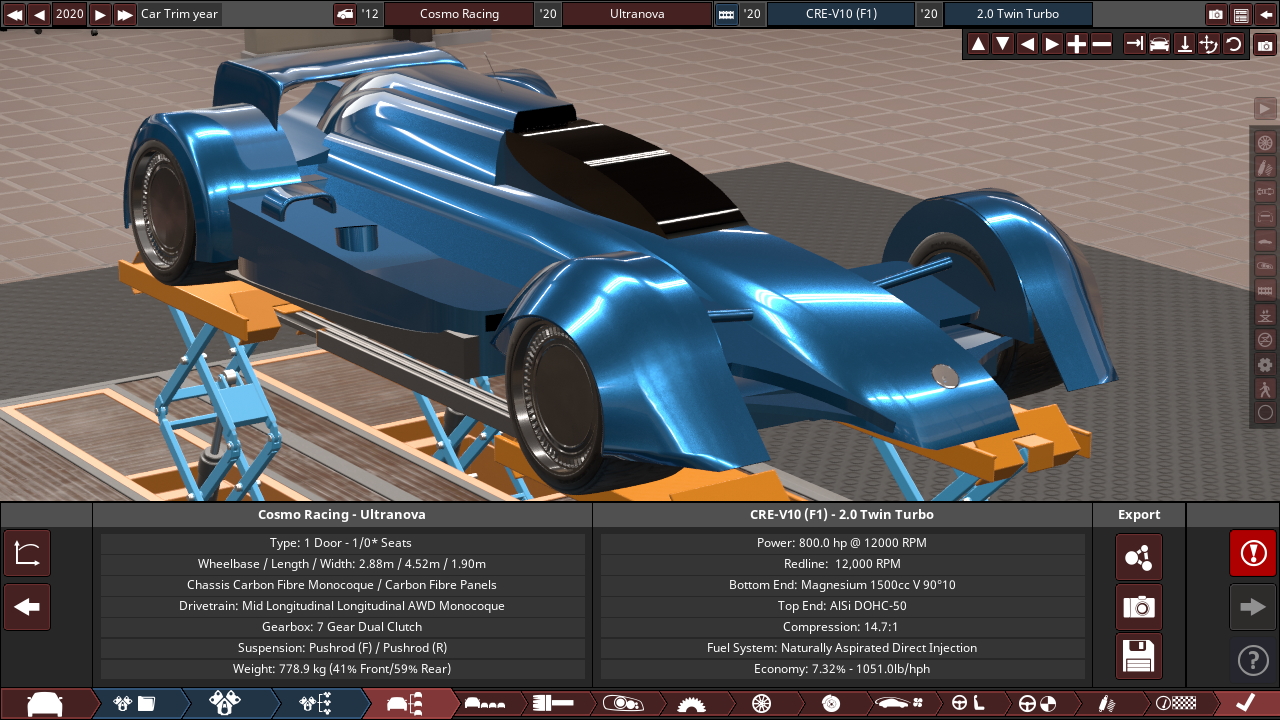Snap camera to top-down view
The height and width of the screenshot is (720, 1280).
1184,44
